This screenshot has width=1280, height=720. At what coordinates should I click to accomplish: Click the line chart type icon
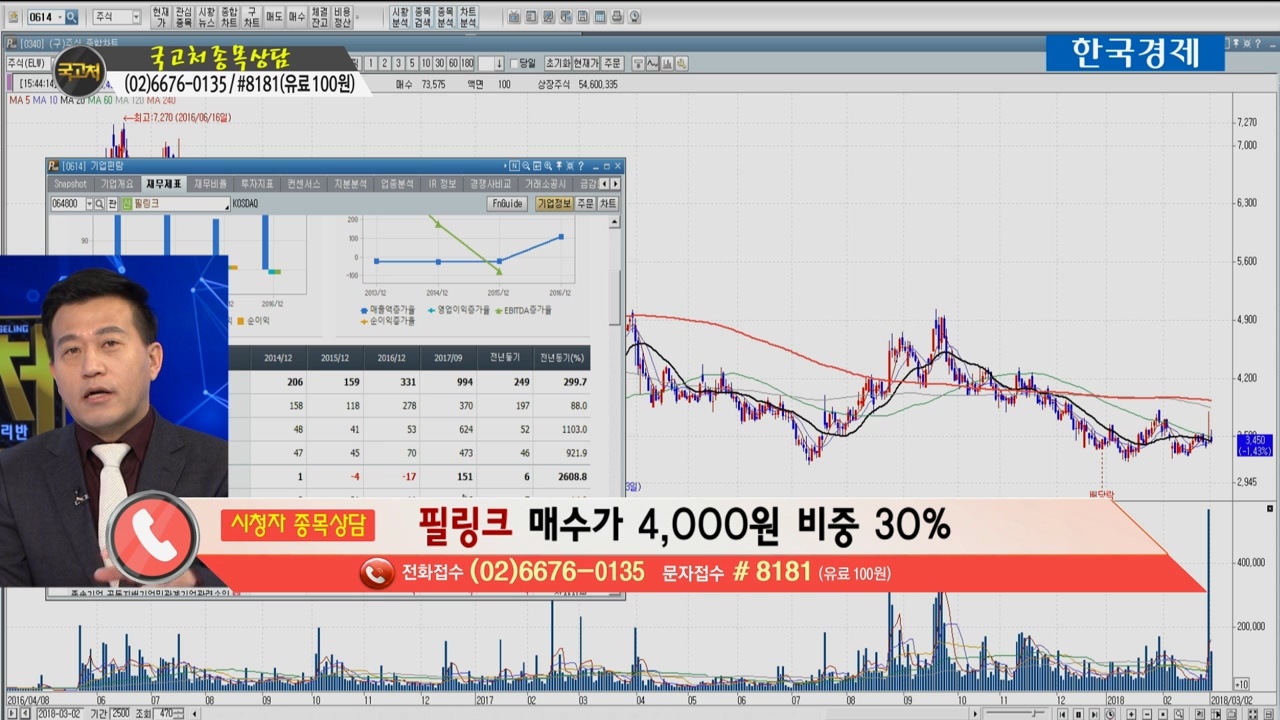pyautogui.click(x=651, y=63)
